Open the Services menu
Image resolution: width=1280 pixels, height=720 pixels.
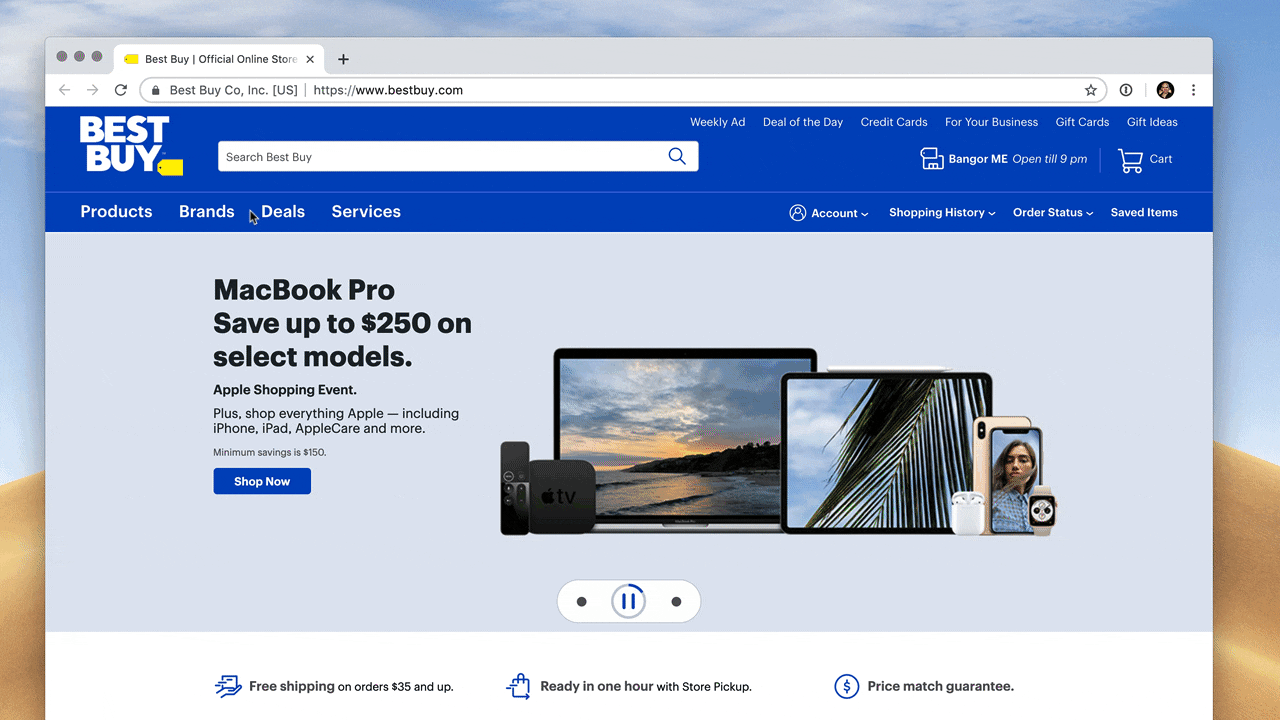pos(366,212)
